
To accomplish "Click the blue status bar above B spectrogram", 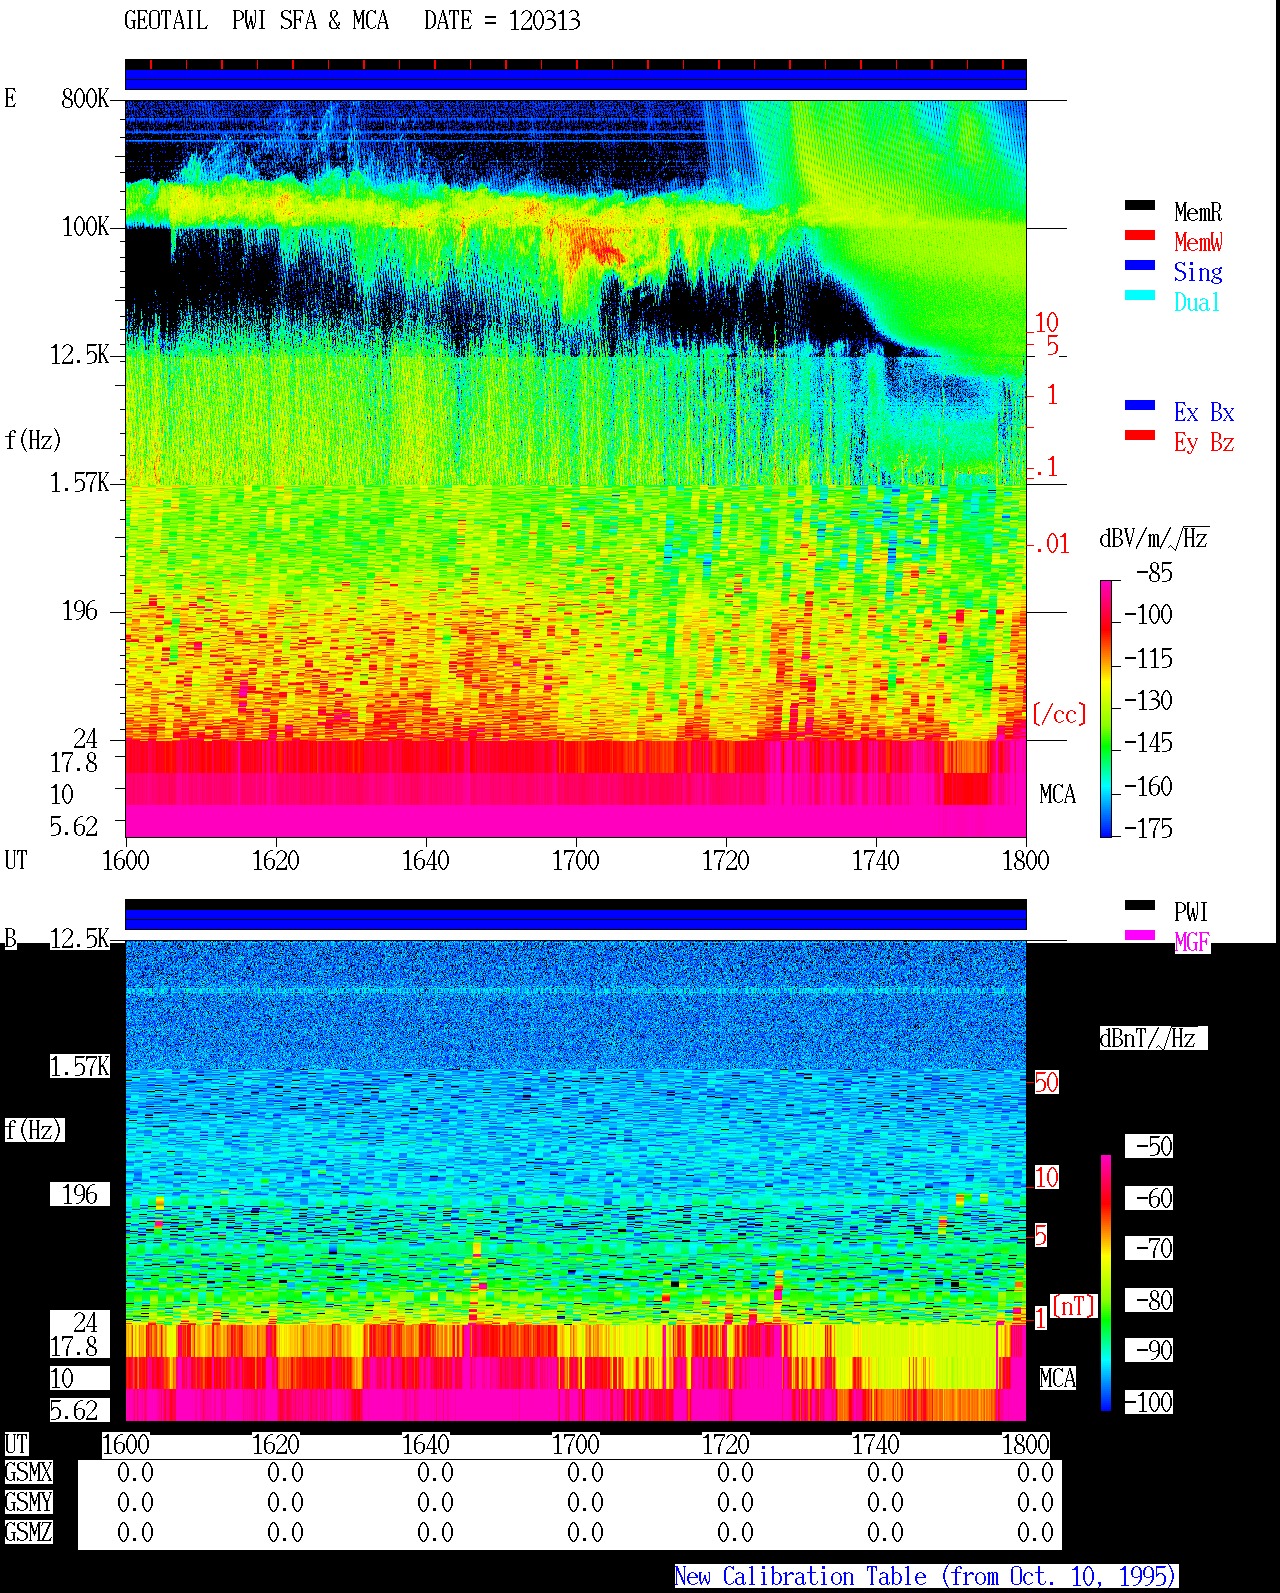I will pos(575,919).
